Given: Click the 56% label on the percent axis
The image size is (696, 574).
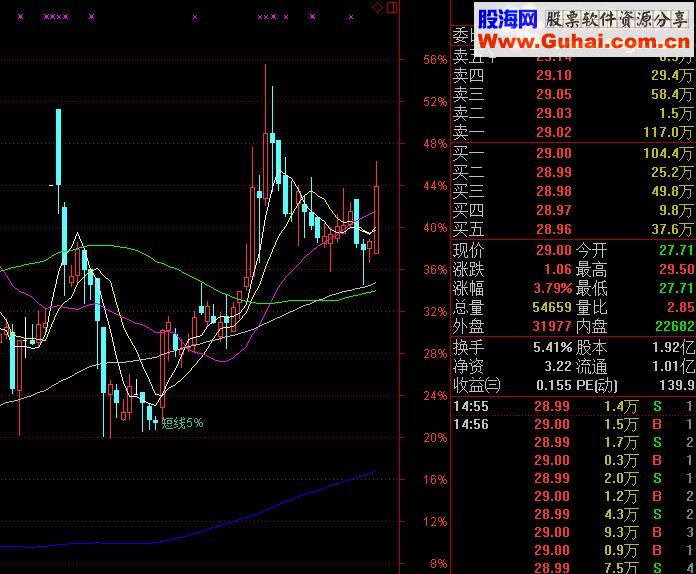Looking at the screenshot, I should (x=435, y=60).
